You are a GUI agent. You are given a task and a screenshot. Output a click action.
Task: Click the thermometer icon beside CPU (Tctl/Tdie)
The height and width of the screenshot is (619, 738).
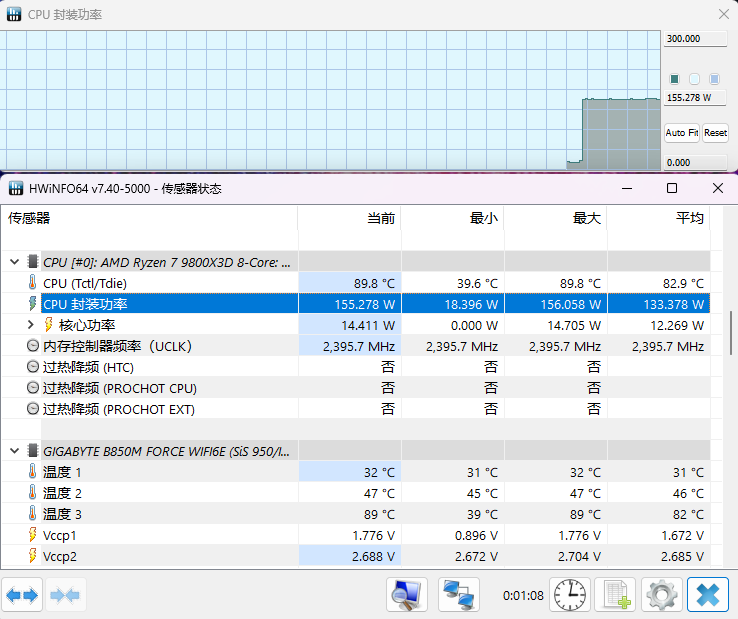[32, 283]
